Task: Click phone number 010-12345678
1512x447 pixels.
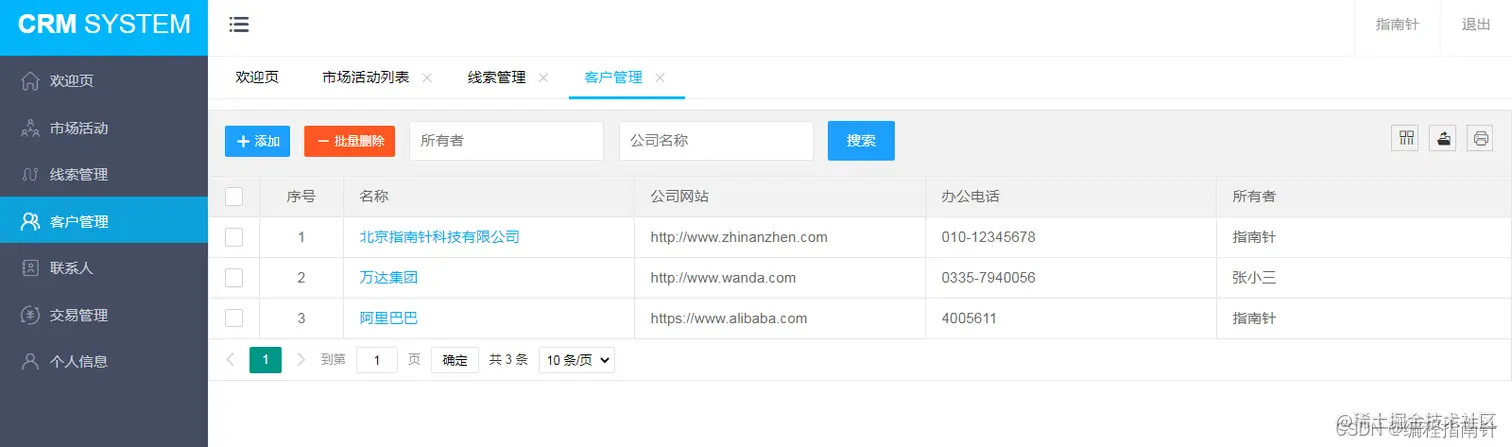Action: tap(989, 237)
